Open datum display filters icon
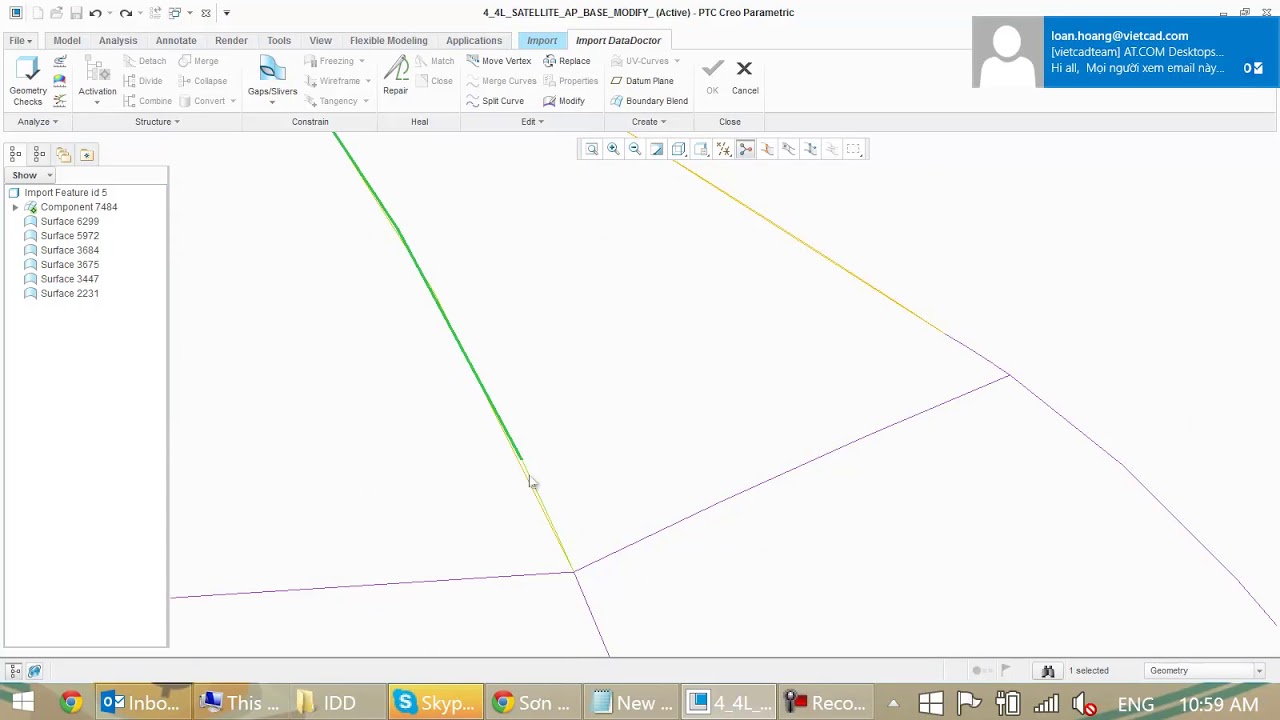 [x=723, y=149]
